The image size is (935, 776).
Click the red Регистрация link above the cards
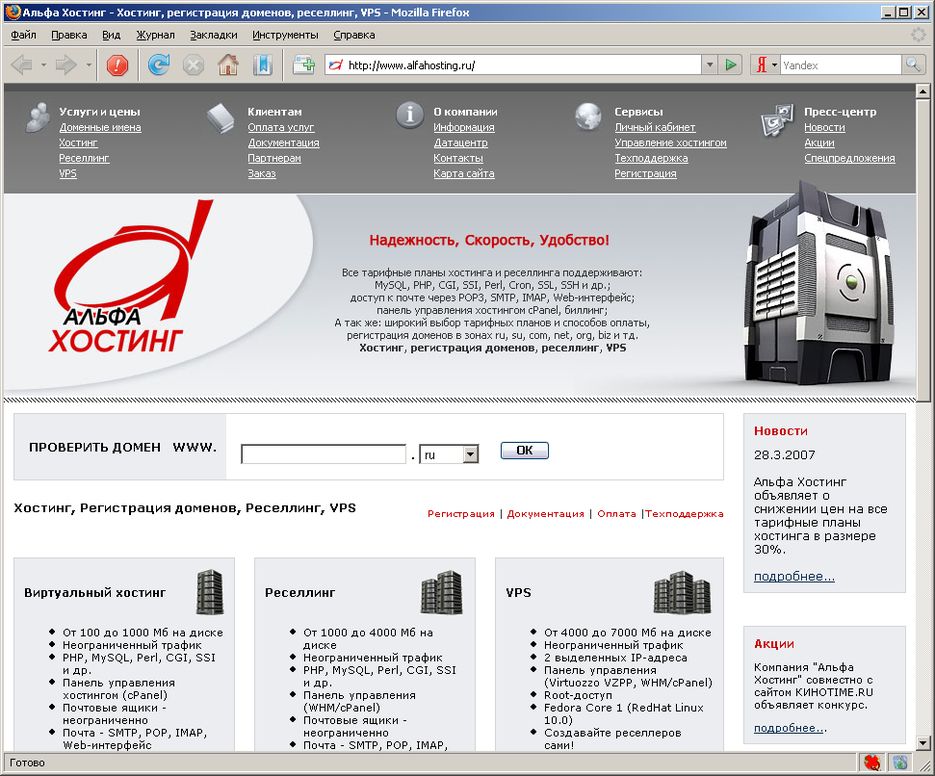tap(461, 514)
